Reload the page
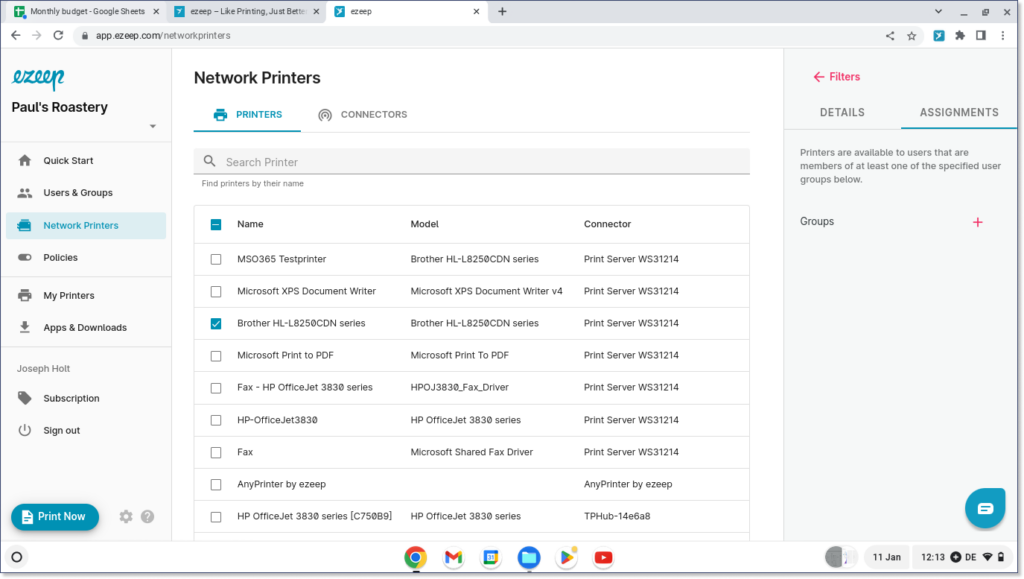Image resolution: width=1024 pixels, height=579 pixels. click(58, 35)
